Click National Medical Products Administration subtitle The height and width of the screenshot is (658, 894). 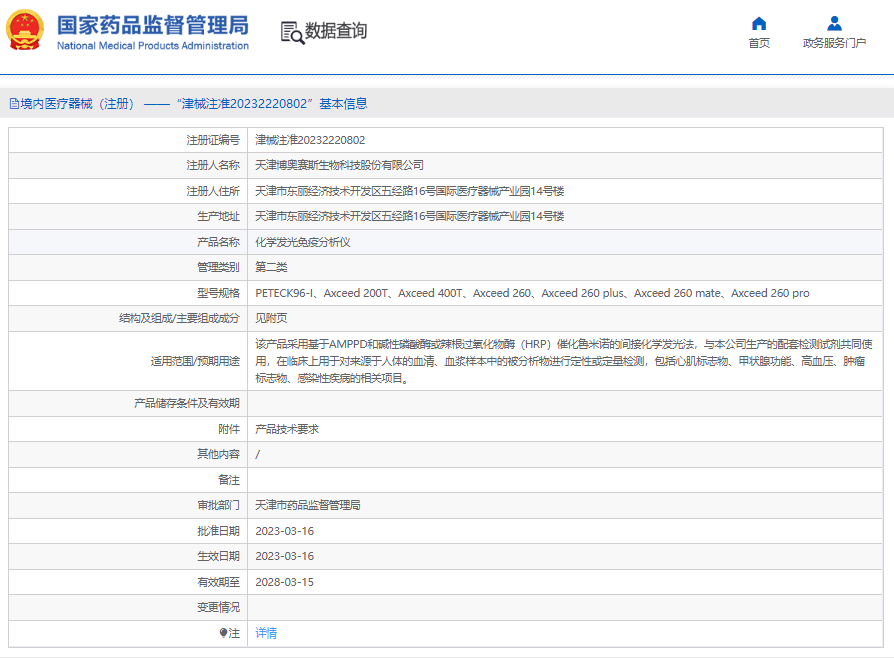click(153, 46)
